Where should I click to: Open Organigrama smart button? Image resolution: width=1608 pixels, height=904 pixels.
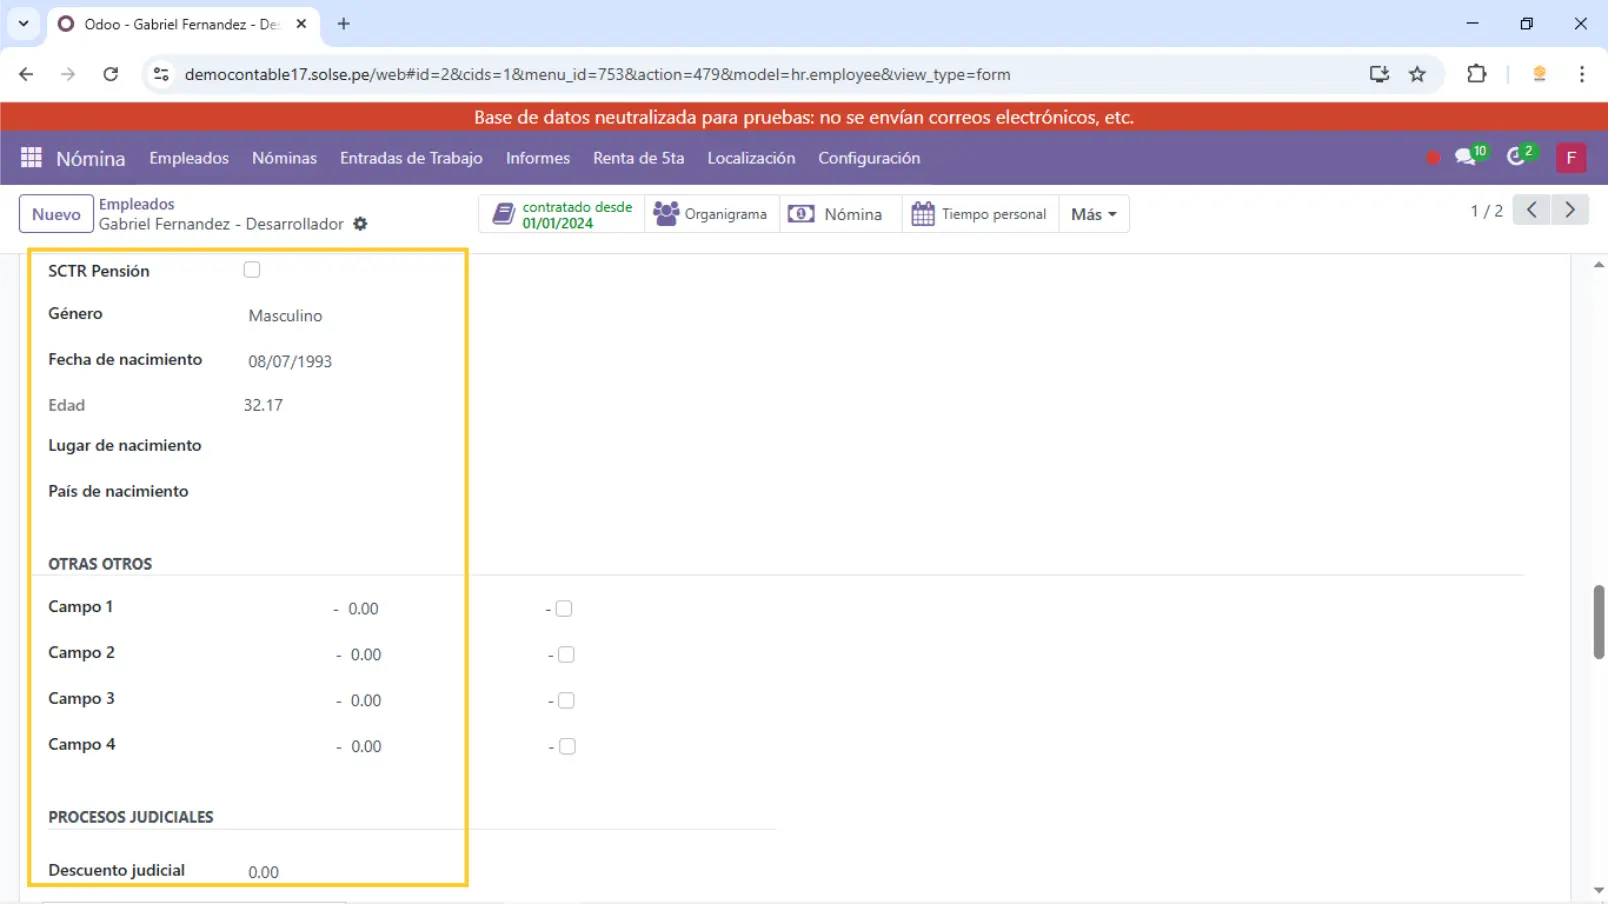[711, 214]
